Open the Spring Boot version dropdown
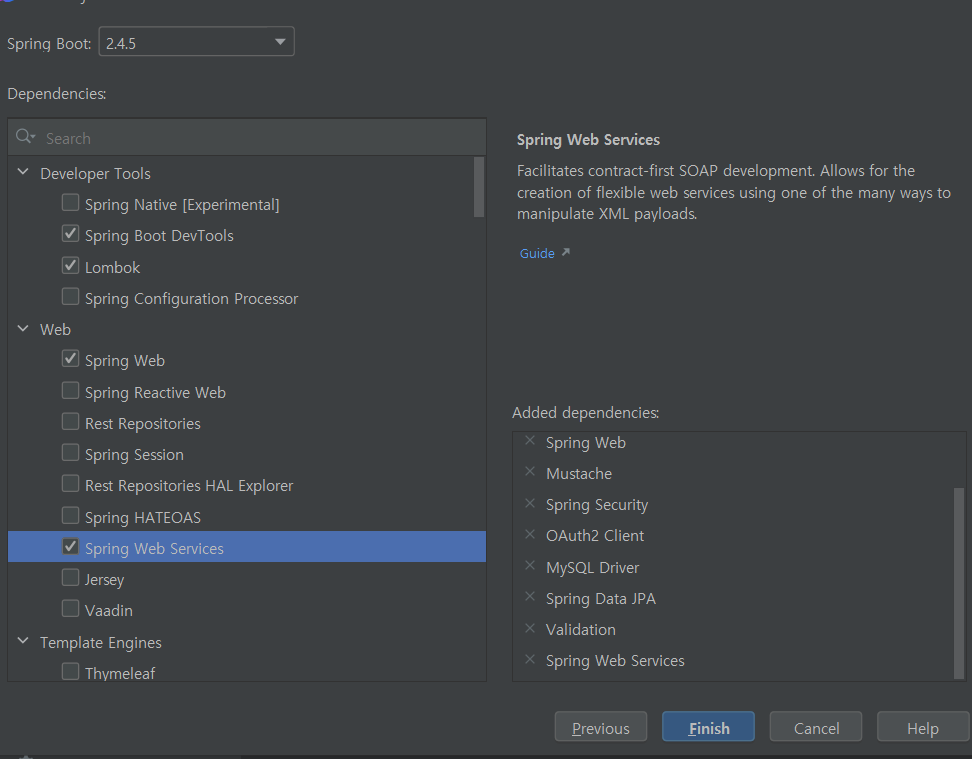 197,42
